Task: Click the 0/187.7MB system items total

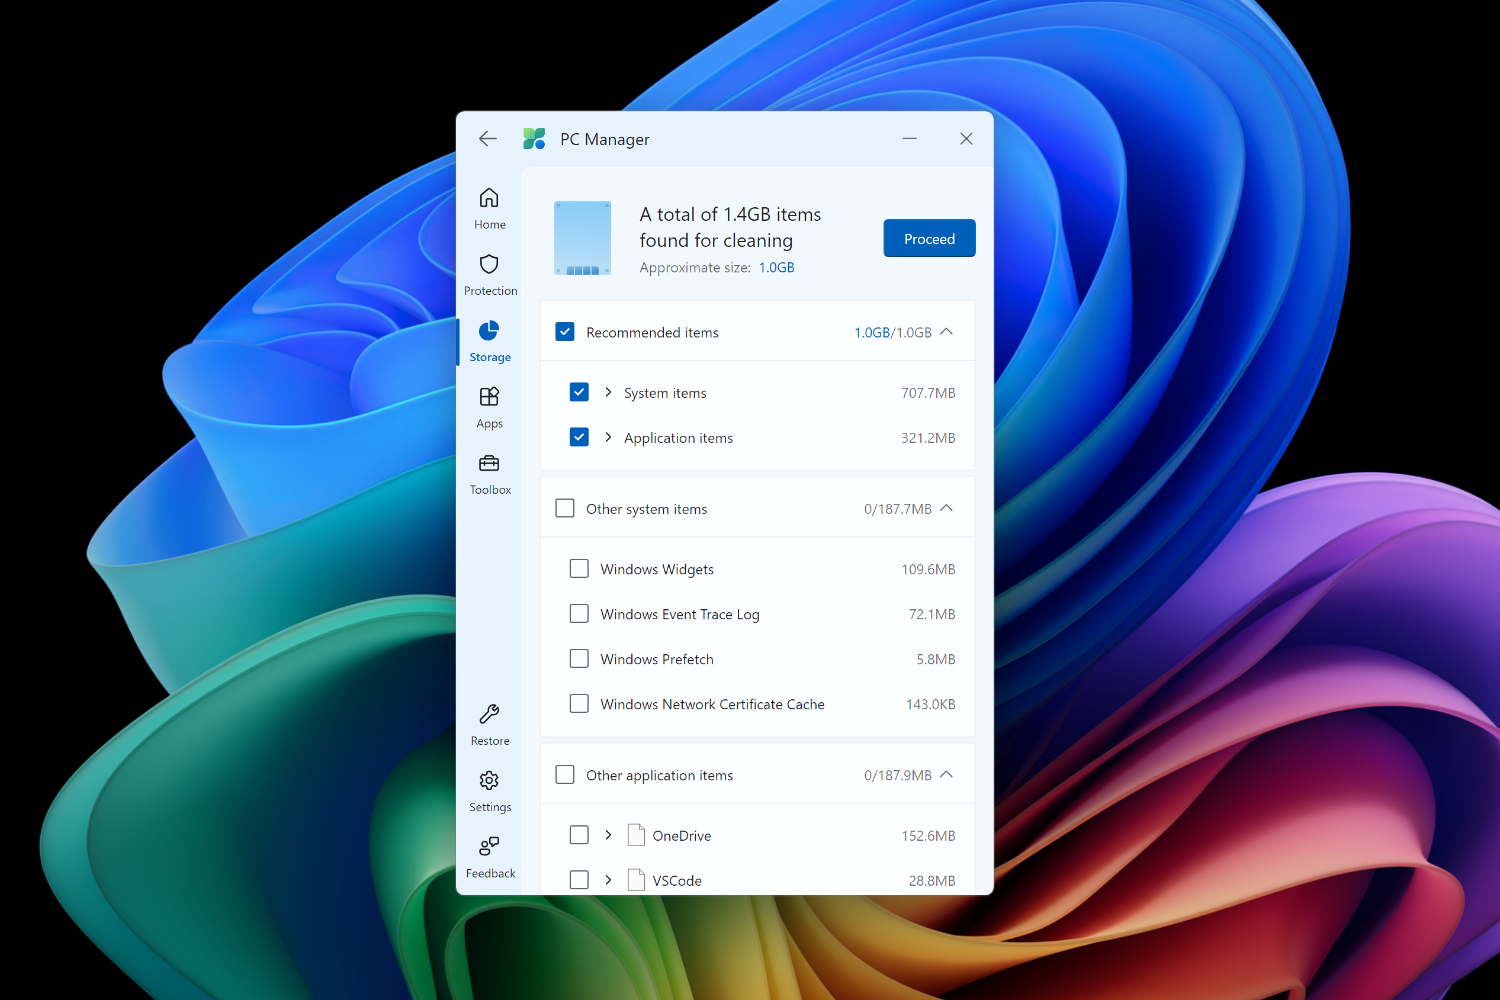Action: point(898,510)
